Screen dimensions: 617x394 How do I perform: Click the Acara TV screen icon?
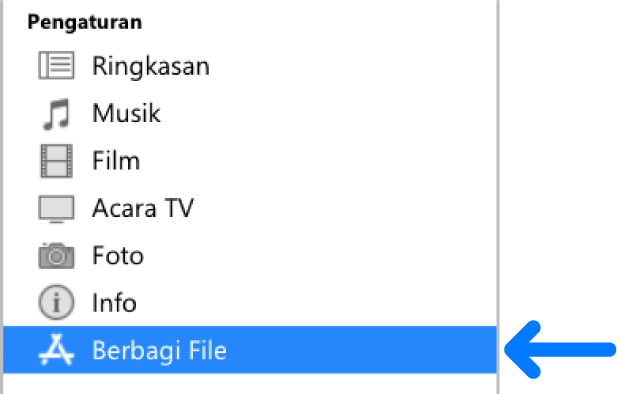(56, 209)
